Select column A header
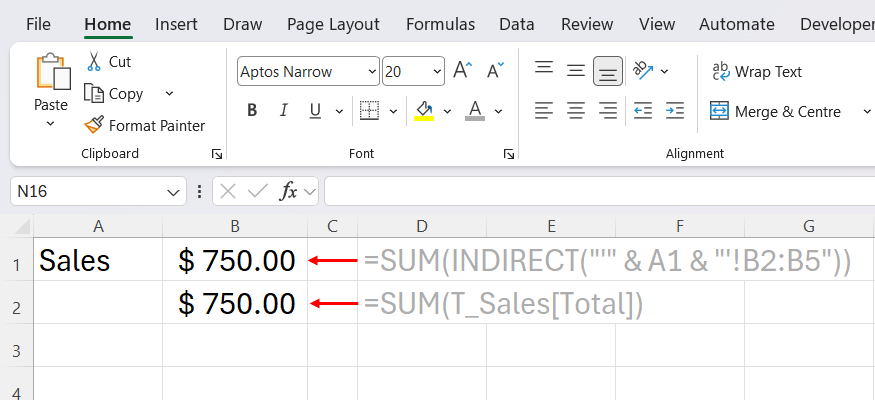The height and width of the screenshot is (400, 875). [98, 225]
